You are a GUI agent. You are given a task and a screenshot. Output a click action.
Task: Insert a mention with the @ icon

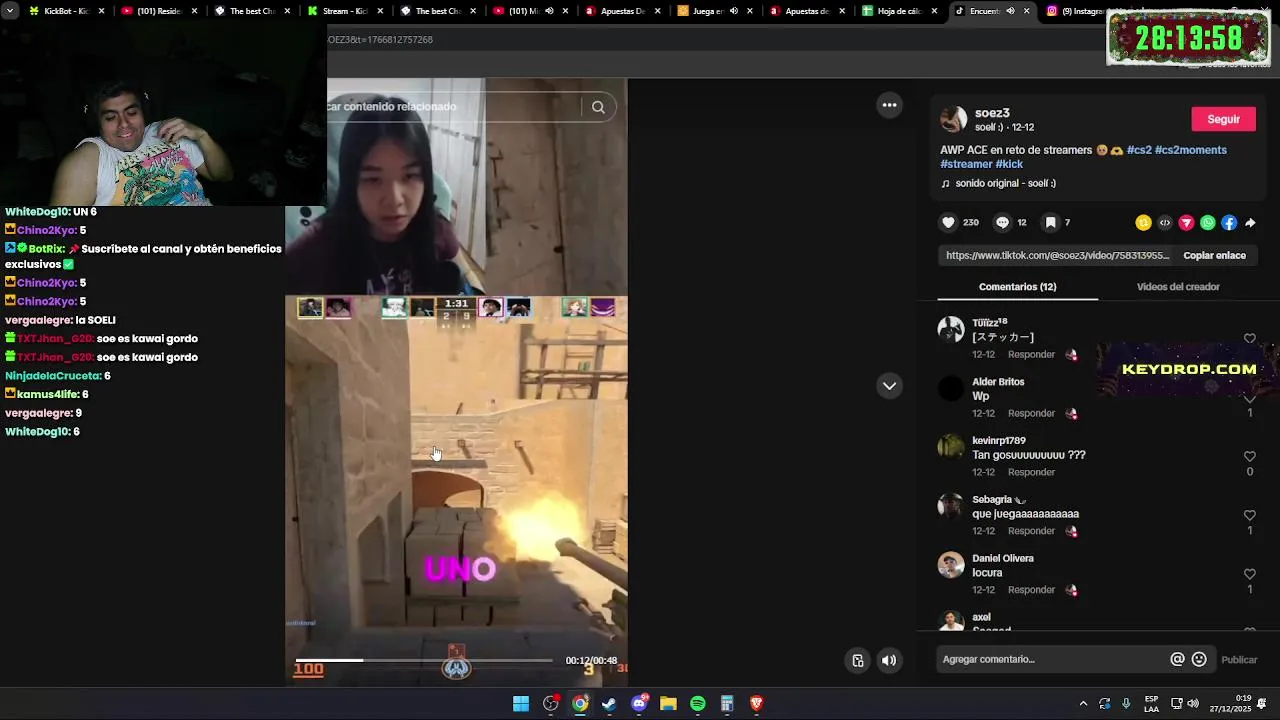pyautogui.click(x=1177, y=659)
